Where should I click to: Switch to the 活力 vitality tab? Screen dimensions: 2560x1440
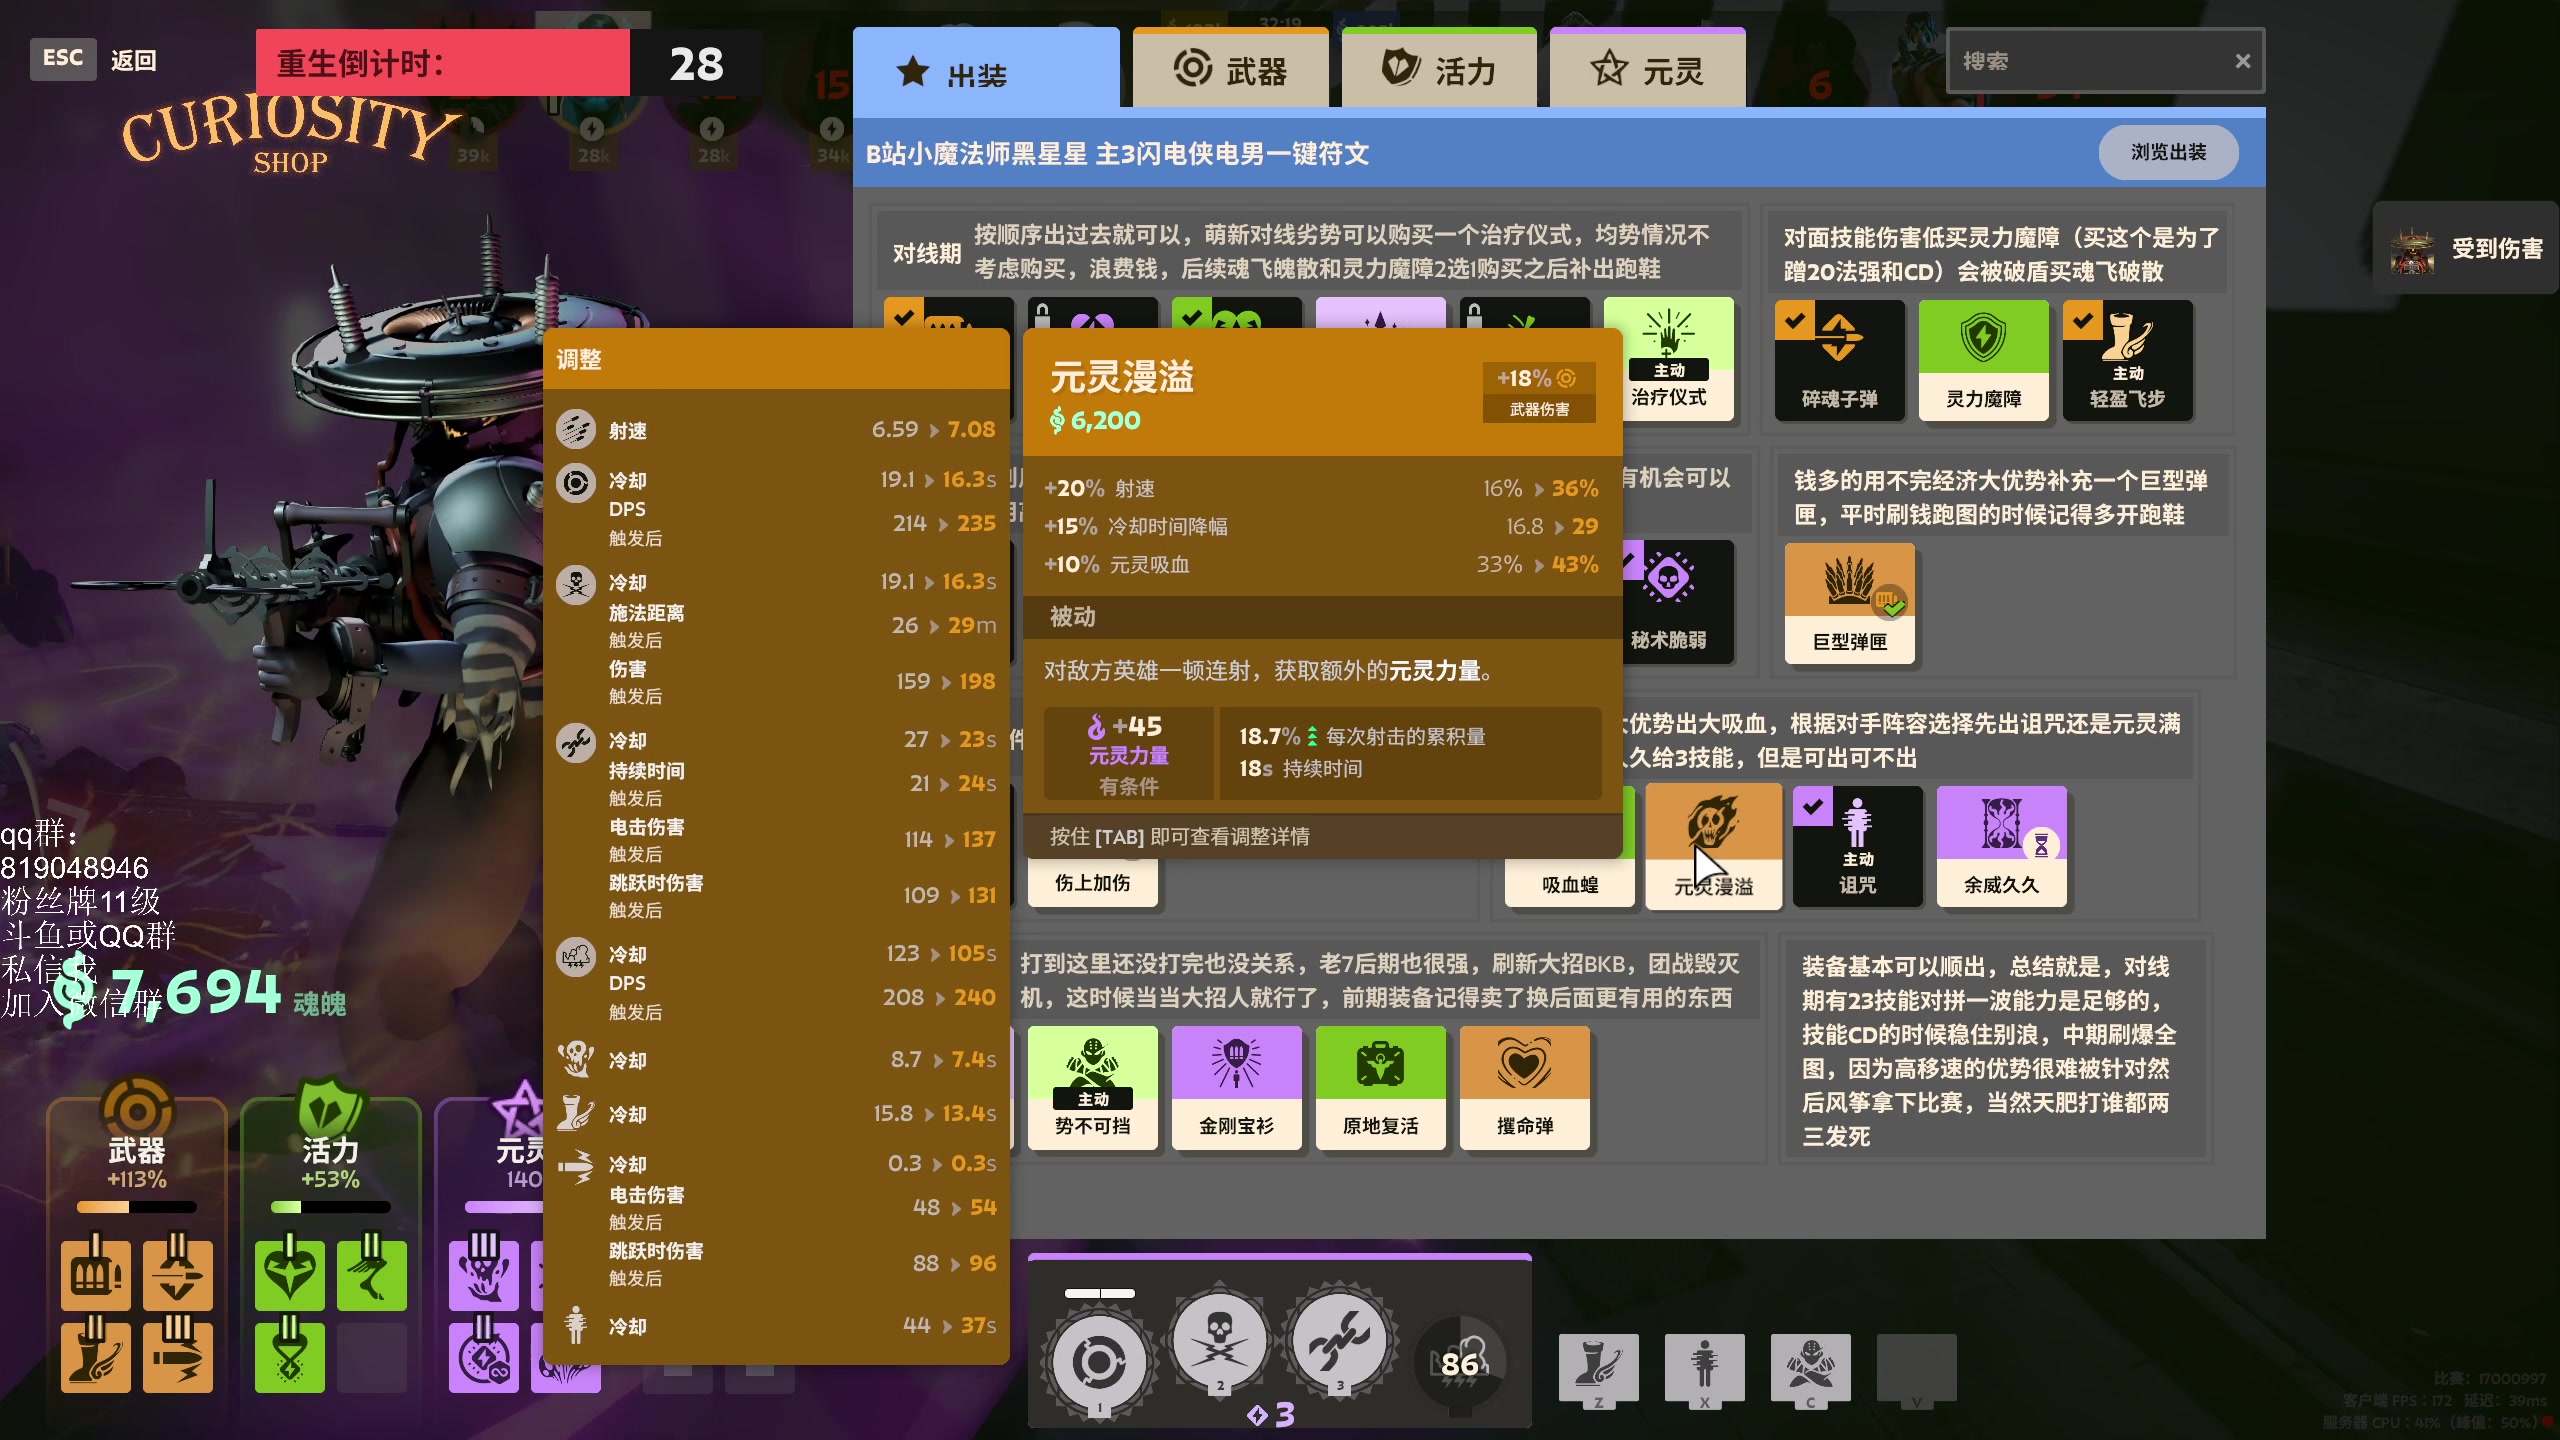click(x=1439, y=68)
